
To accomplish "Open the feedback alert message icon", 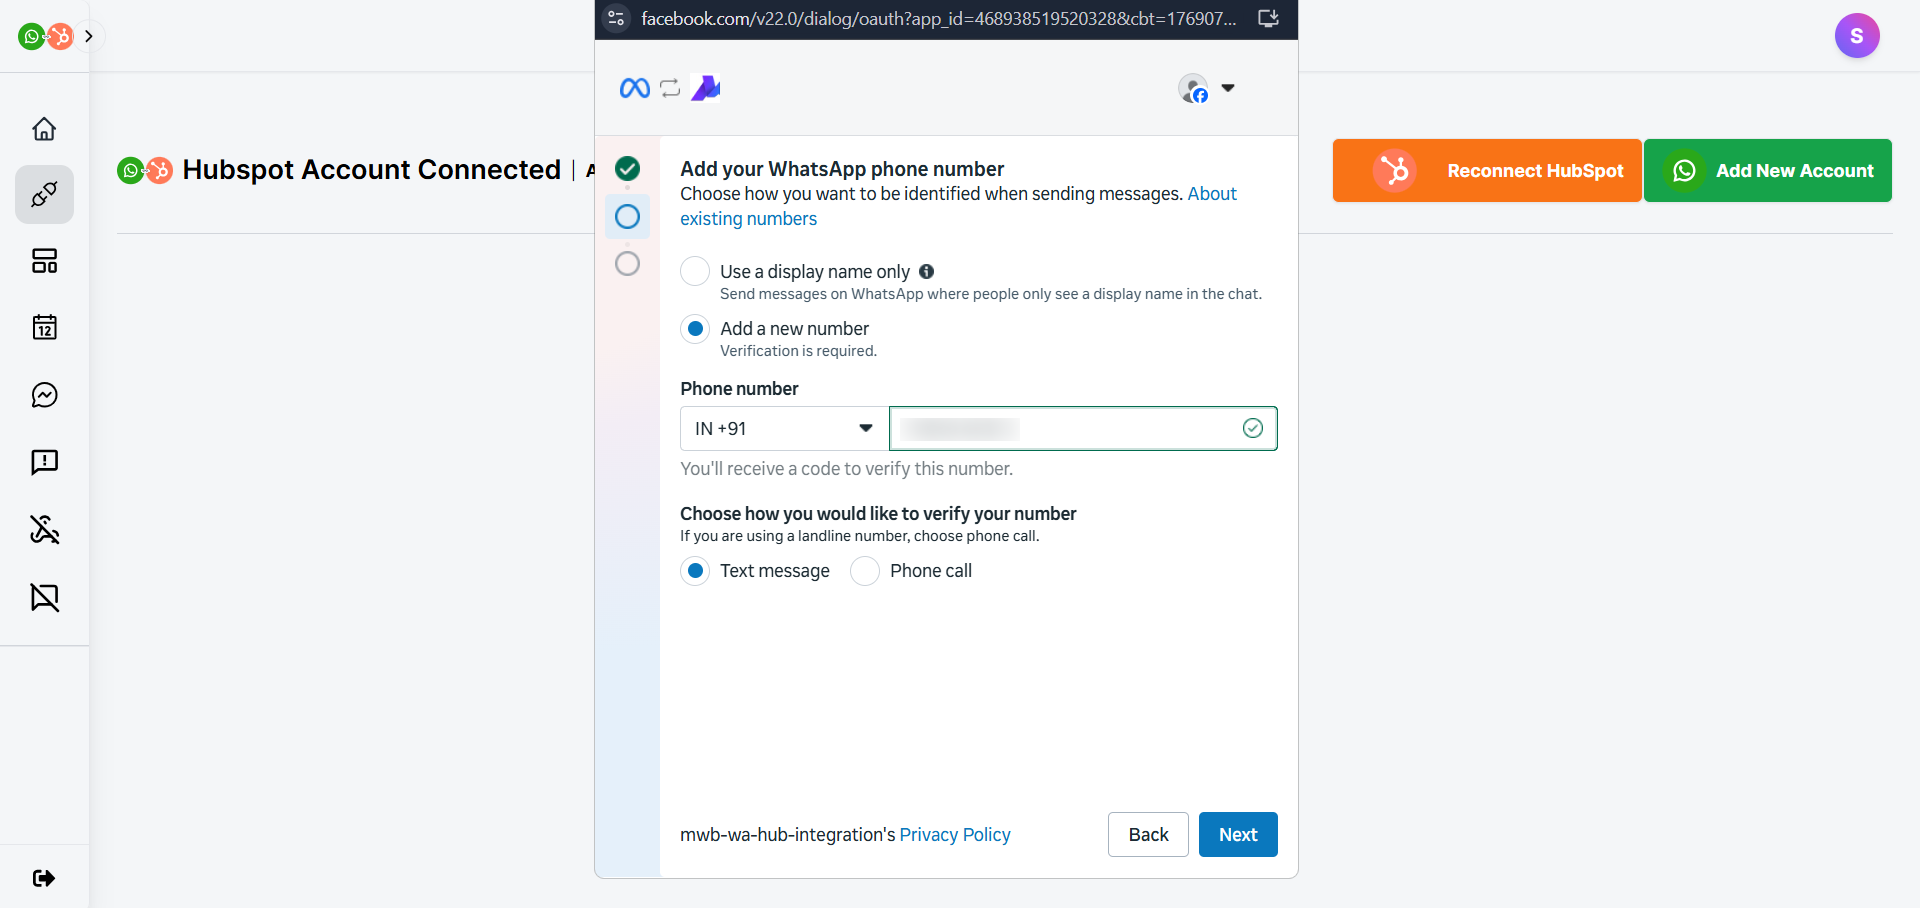I will 44,462.
